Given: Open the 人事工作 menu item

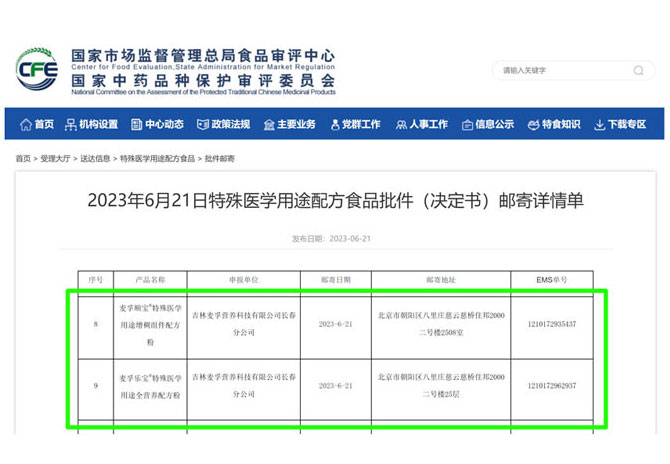Looking at the screenshot, I should click(422, 124).
